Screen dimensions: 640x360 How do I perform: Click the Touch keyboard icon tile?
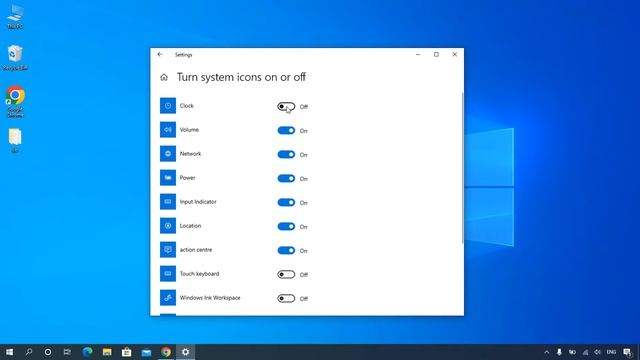168,274
